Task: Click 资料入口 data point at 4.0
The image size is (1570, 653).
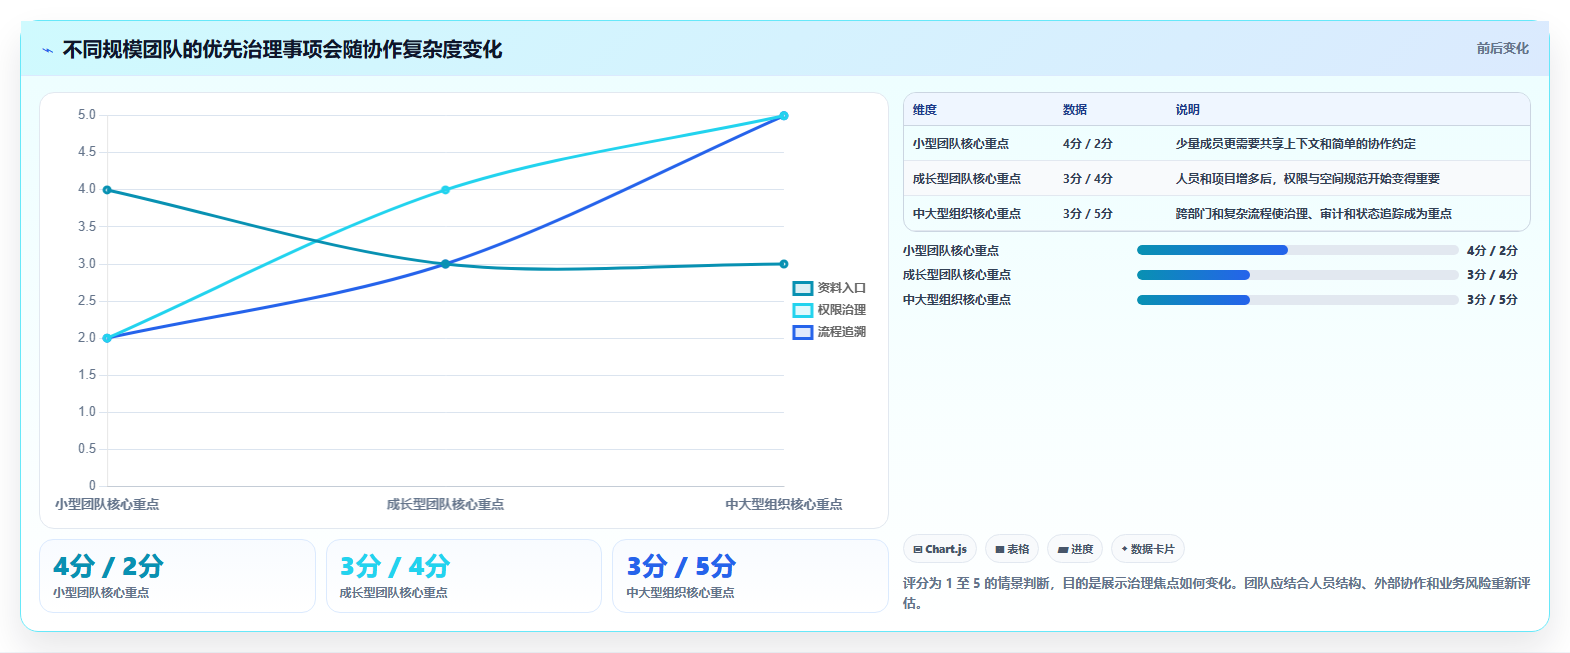Action: [107, 190]
